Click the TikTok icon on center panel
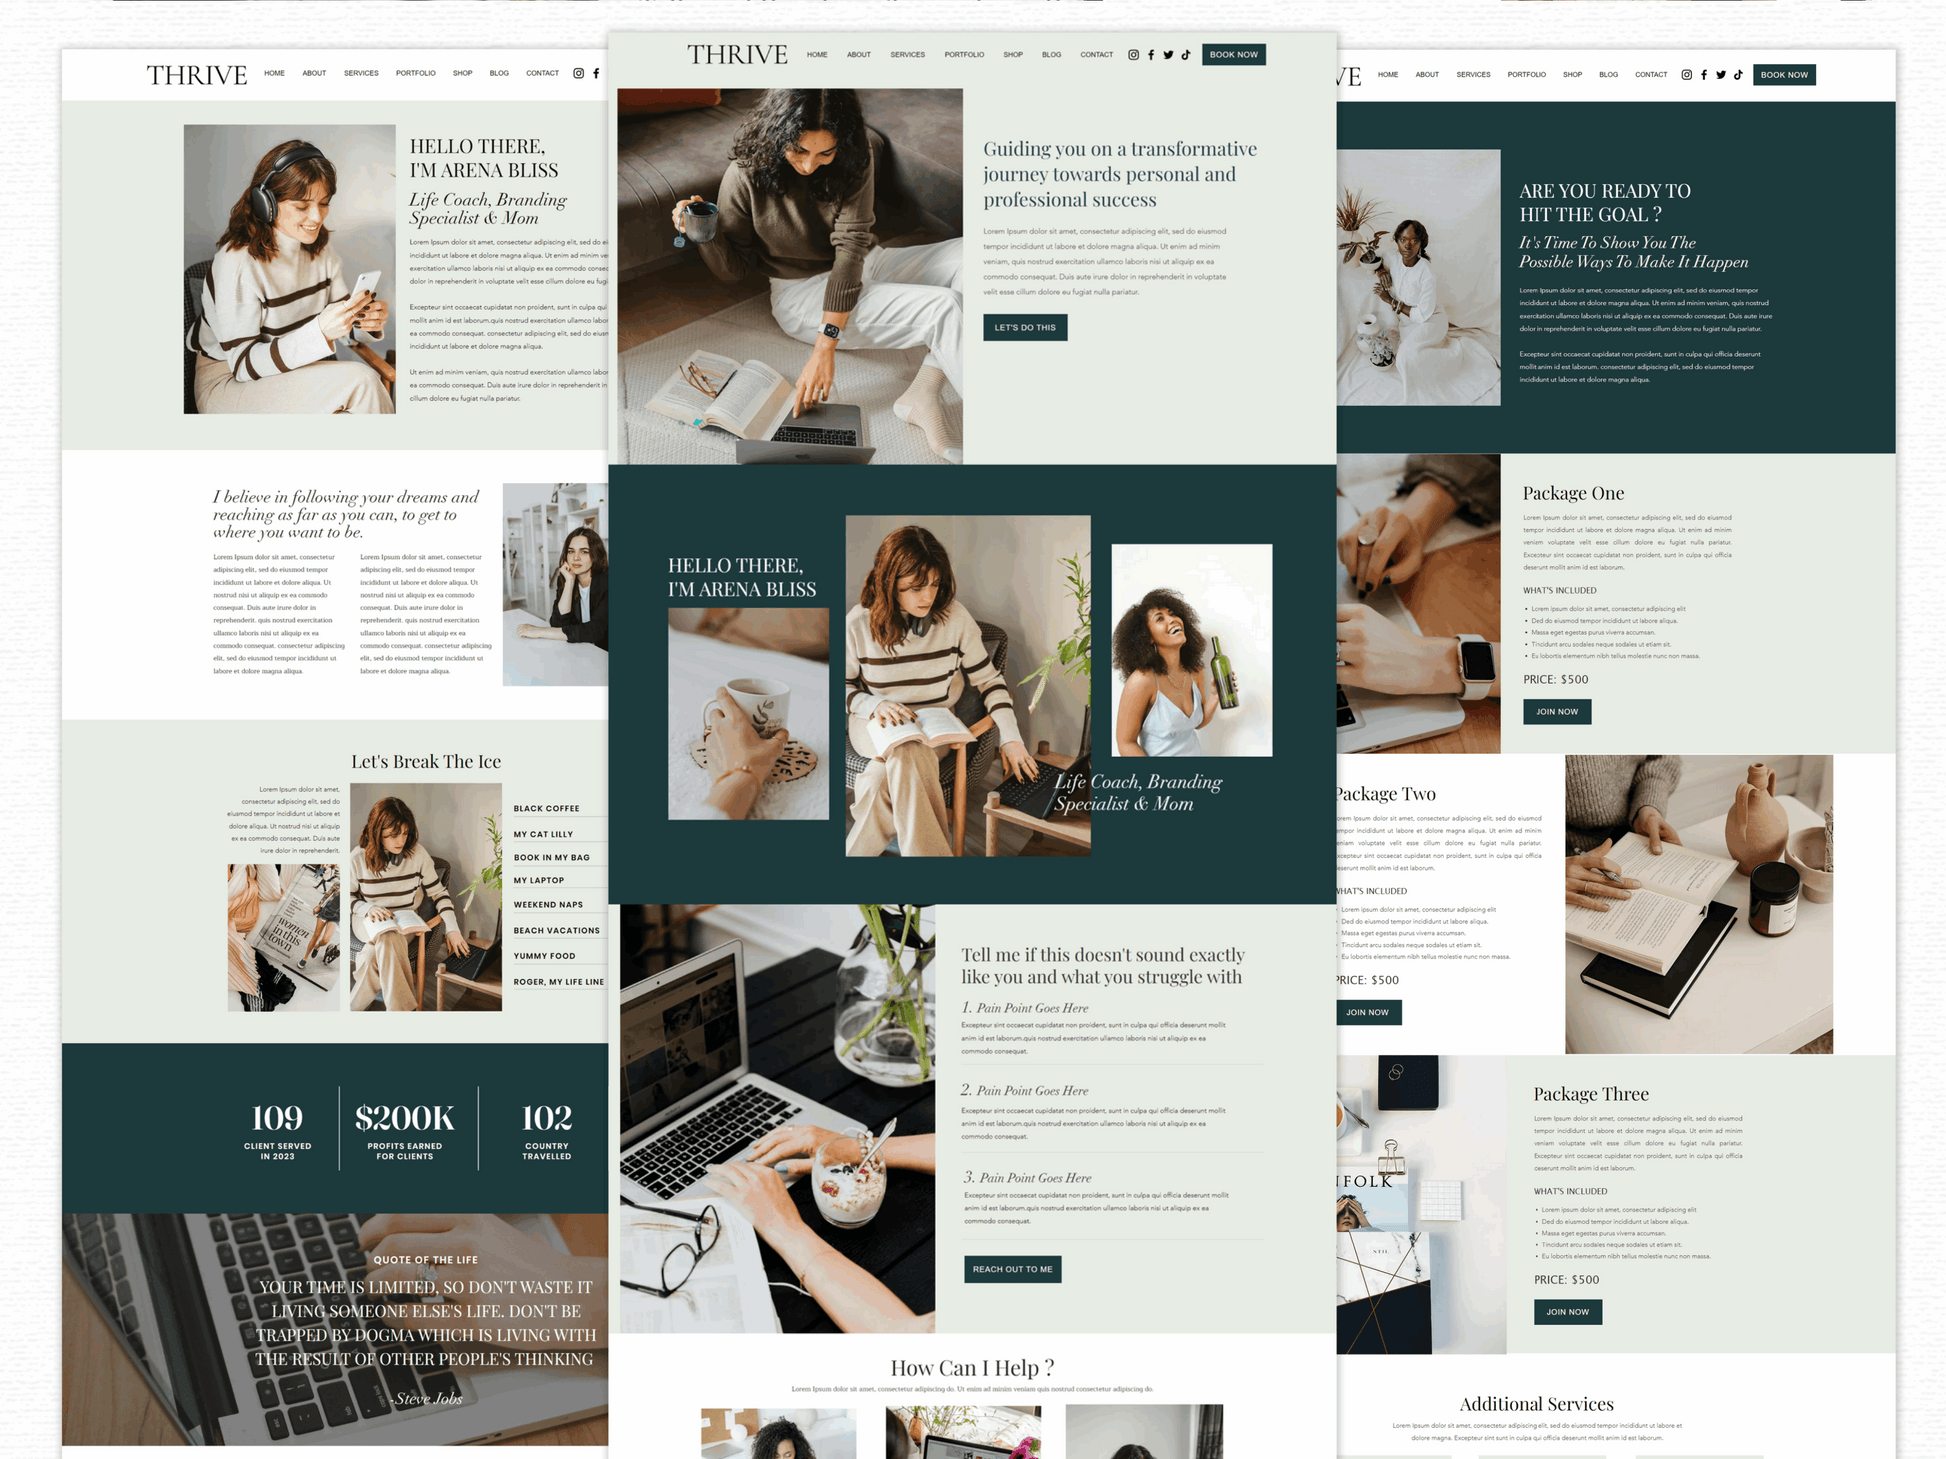Image resolution: width=1946 pixels, height=1459 pixels. [1188, 57]
